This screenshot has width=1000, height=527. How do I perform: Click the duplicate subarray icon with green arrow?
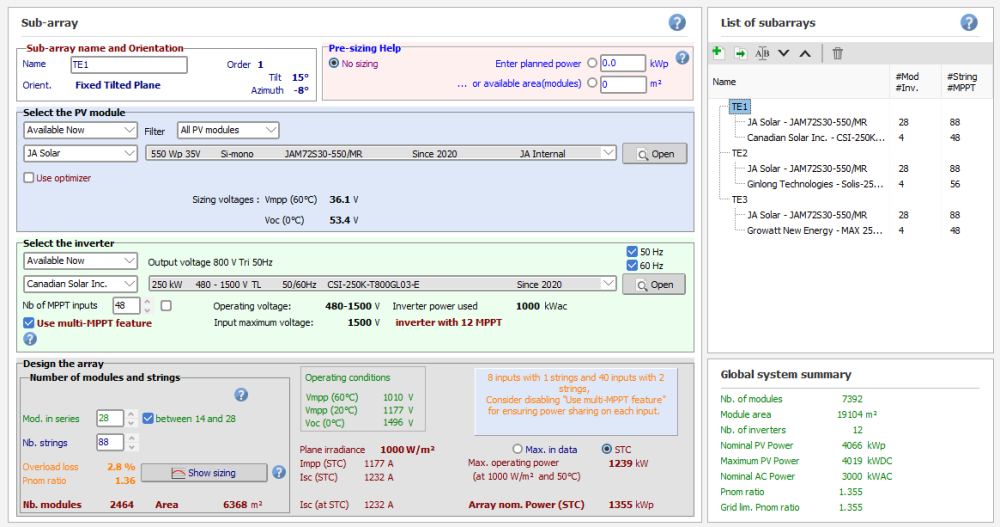point(740,53)
